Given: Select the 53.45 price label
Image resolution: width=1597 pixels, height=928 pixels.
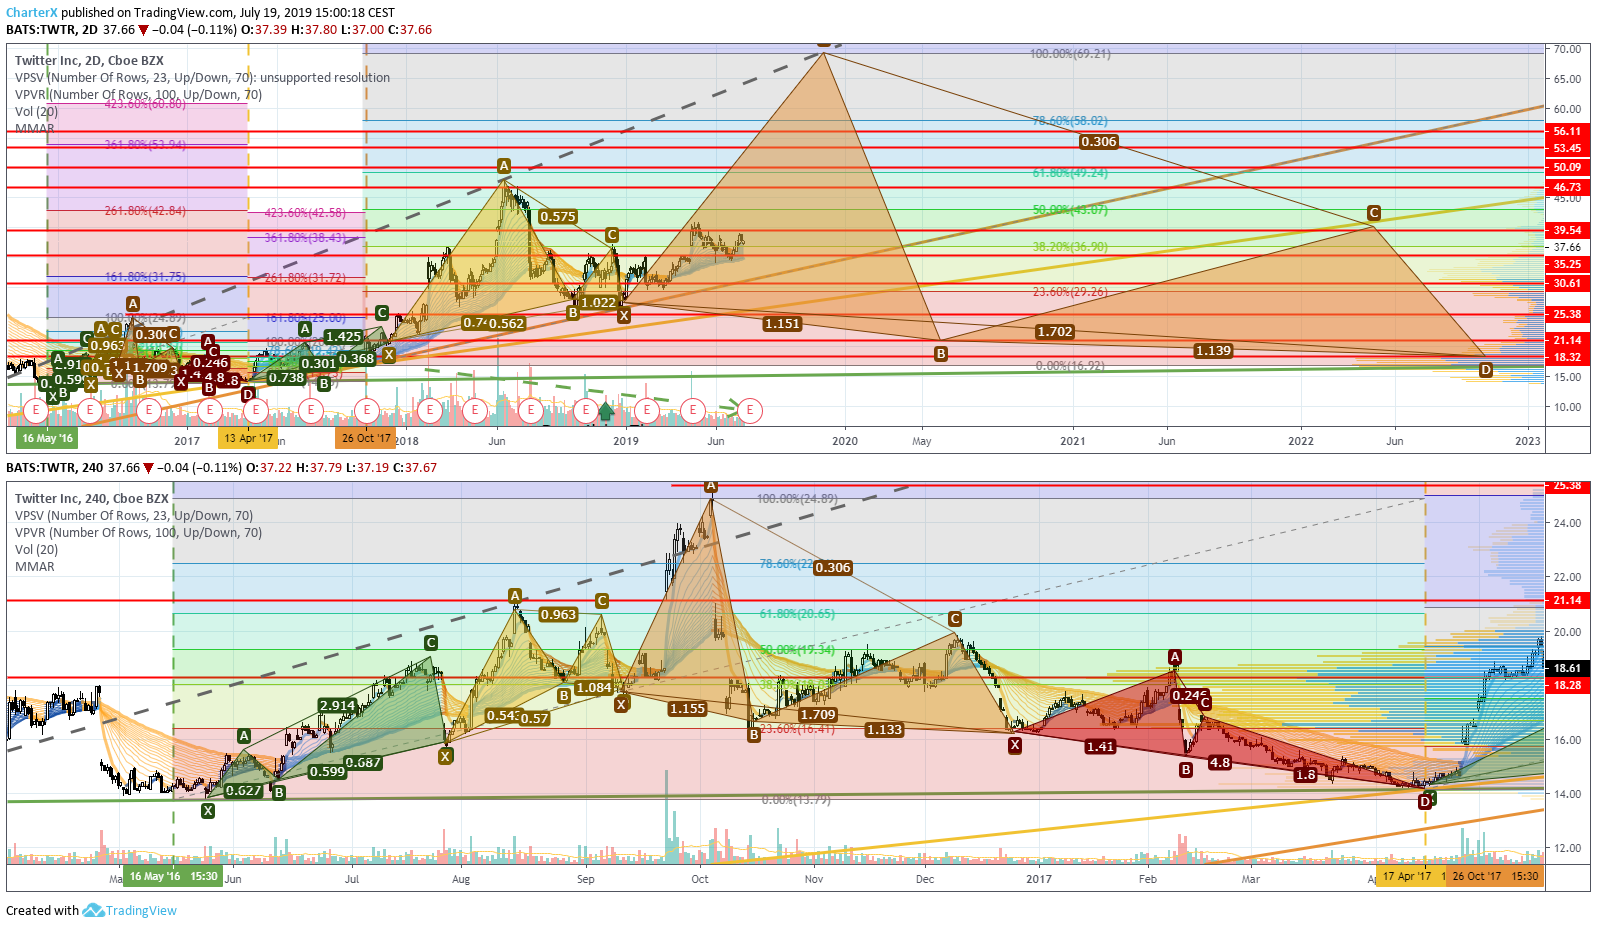Looking at the screenshot, I should point(1567,148).
